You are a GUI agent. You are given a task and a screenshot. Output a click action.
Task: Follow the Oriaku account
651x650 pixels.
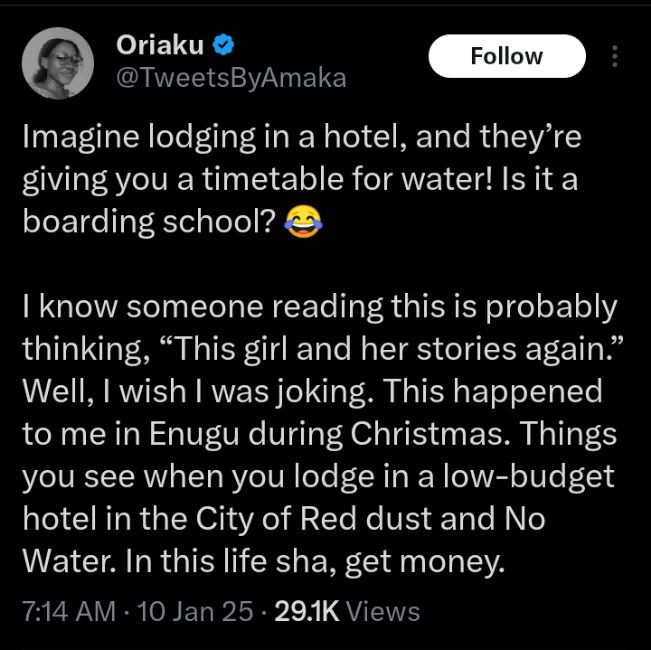[507, 57]
